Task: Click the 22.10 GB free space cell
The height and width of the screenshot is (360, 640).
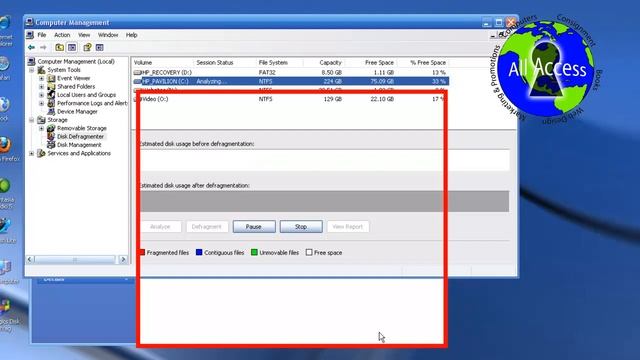Action: [x=382, y=99]
